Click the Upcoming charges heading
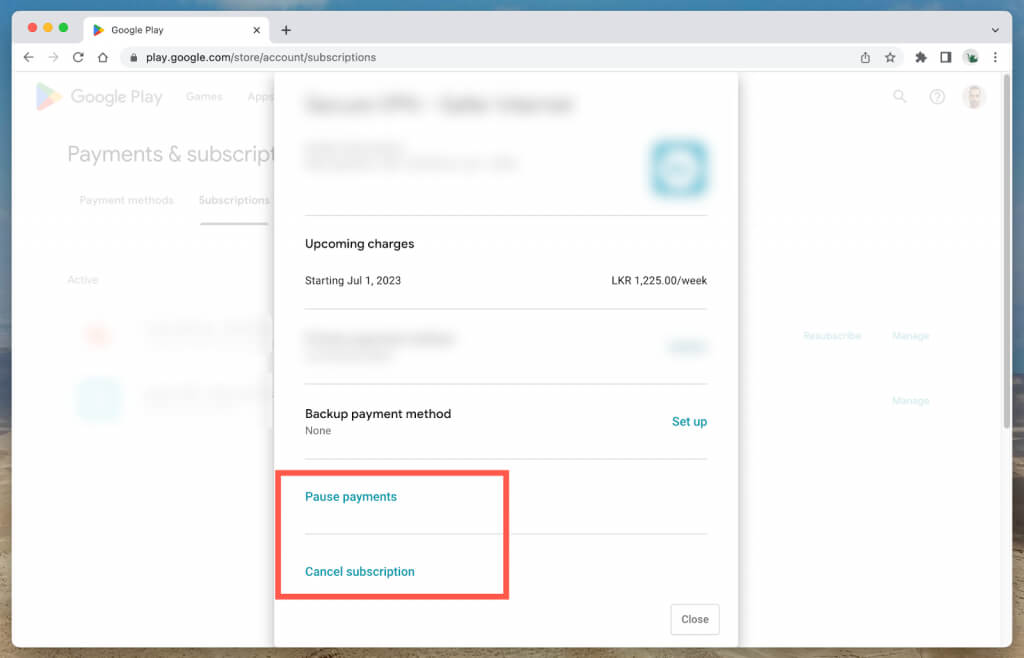Screen dimensions: 1024x658 click(x=360, y=244)
